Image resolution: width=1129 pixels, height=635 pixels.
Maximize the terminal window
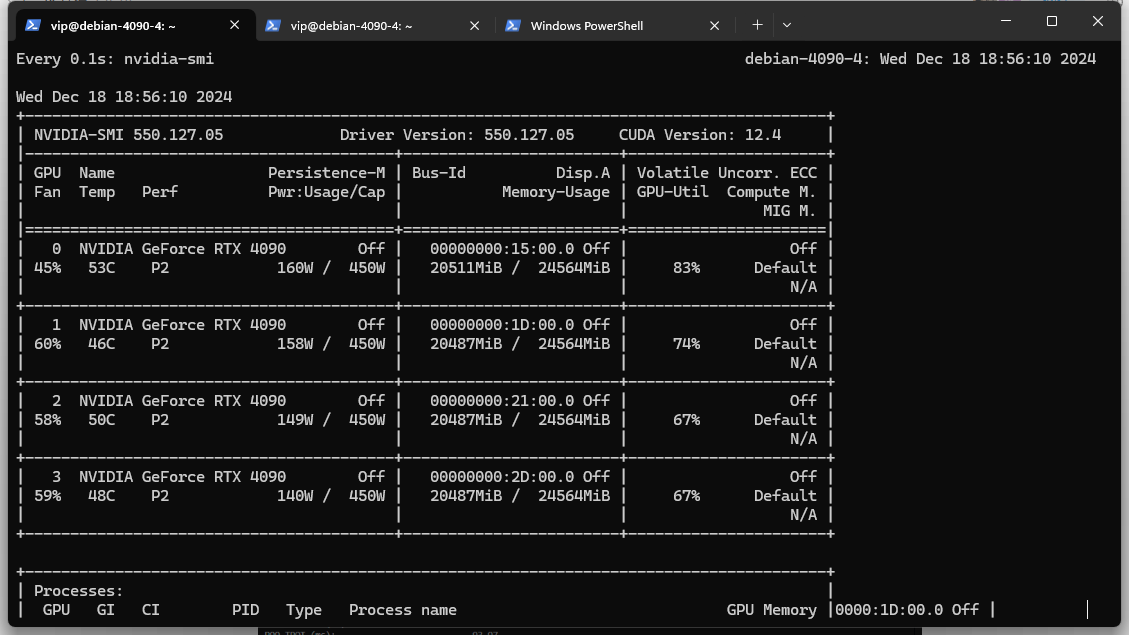[x=1052, y=21]
